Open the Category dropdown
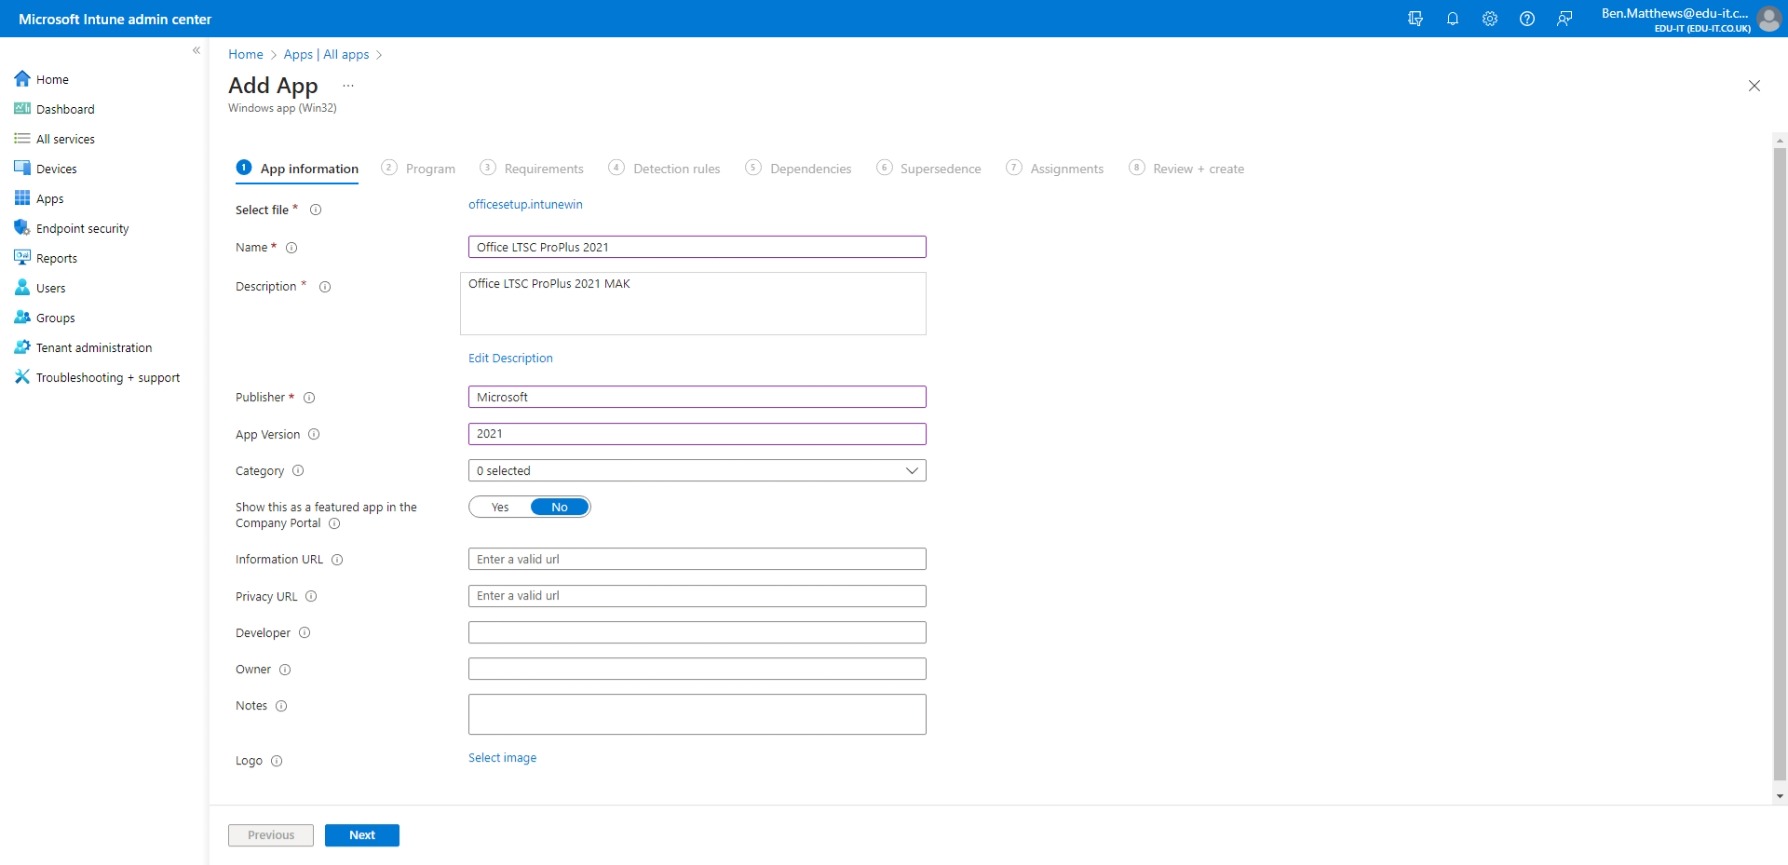The height and width of the screenshot is (865, 1788). (697, 471)
